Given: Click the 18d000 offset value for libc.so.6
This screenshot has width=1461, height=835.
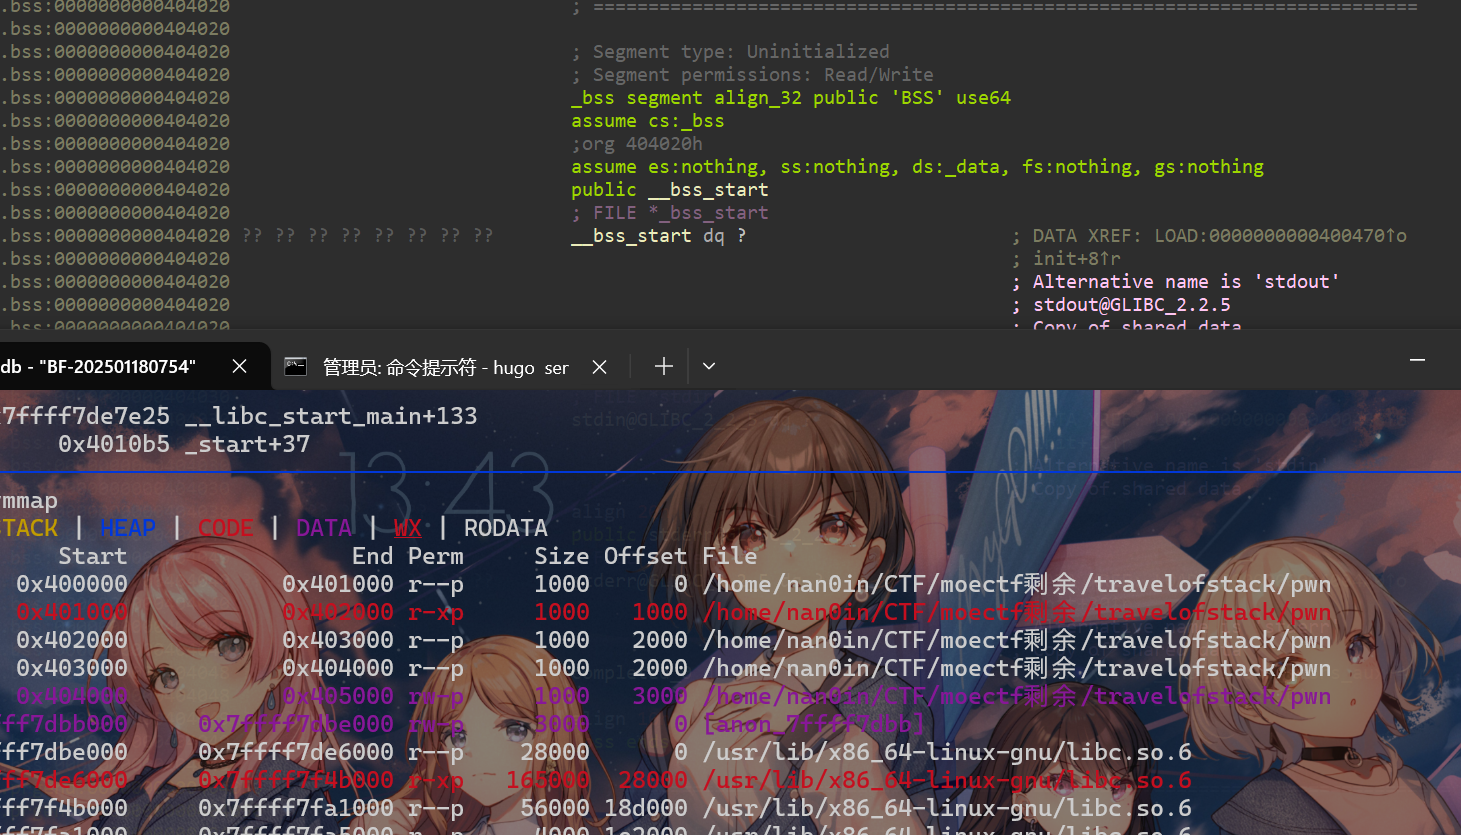Looking at the screenshot, I should (x=646, y=808).
